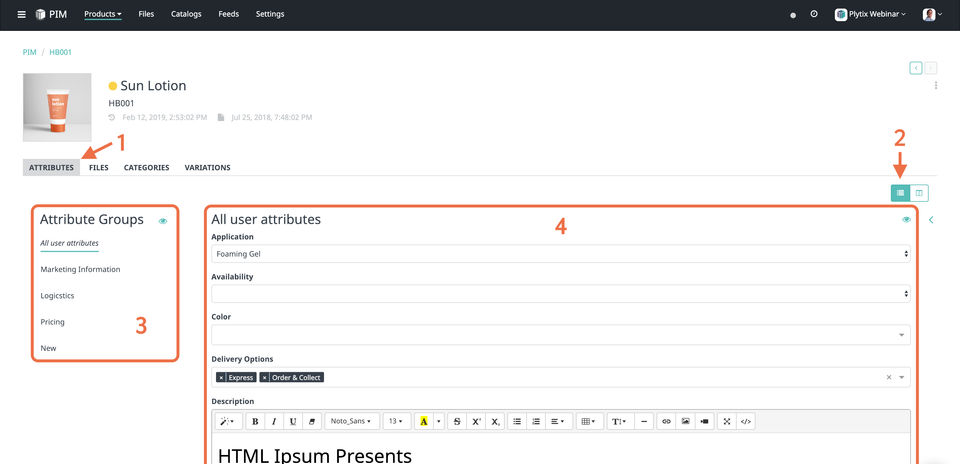Toggle bold formatting in Description editor
Viewport: 960px width, 464px height.
[x=255, y=421]
